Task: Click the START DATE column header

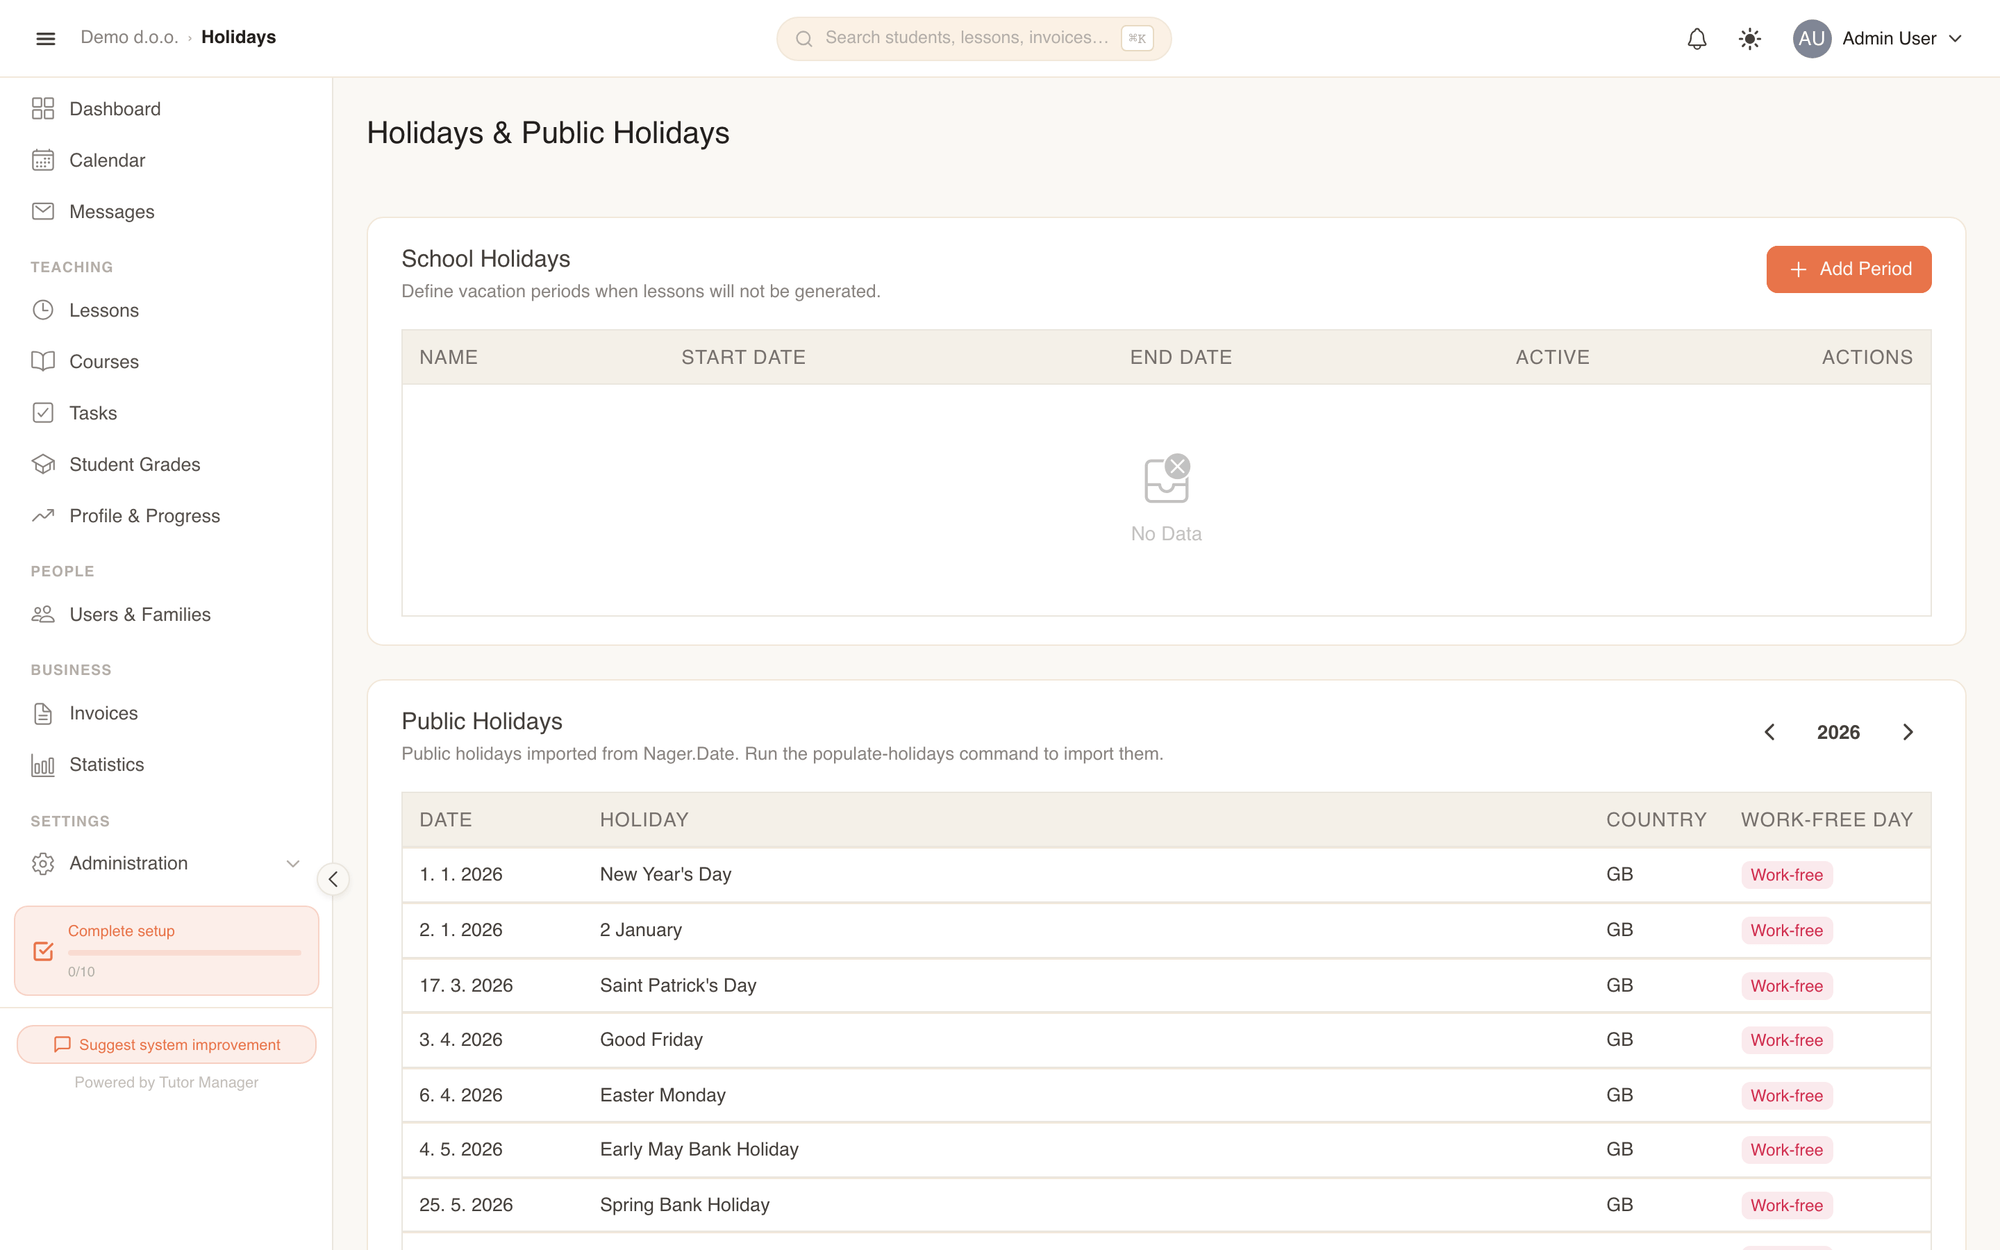Action: tap(743, 357)
